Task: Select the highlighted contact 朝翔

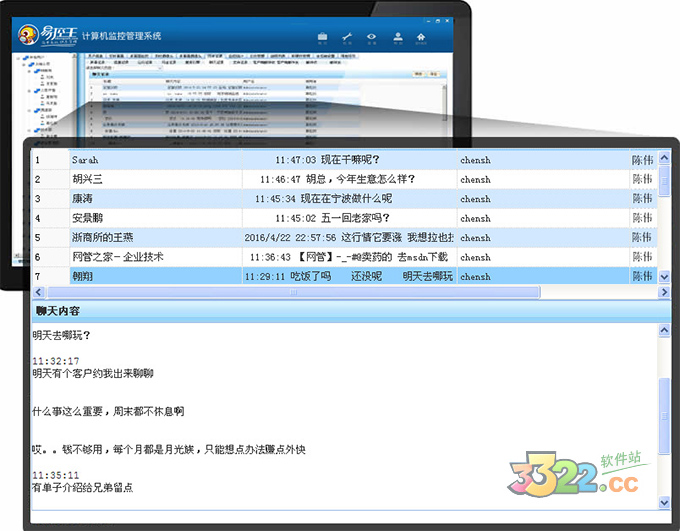Action: [82, 276]
